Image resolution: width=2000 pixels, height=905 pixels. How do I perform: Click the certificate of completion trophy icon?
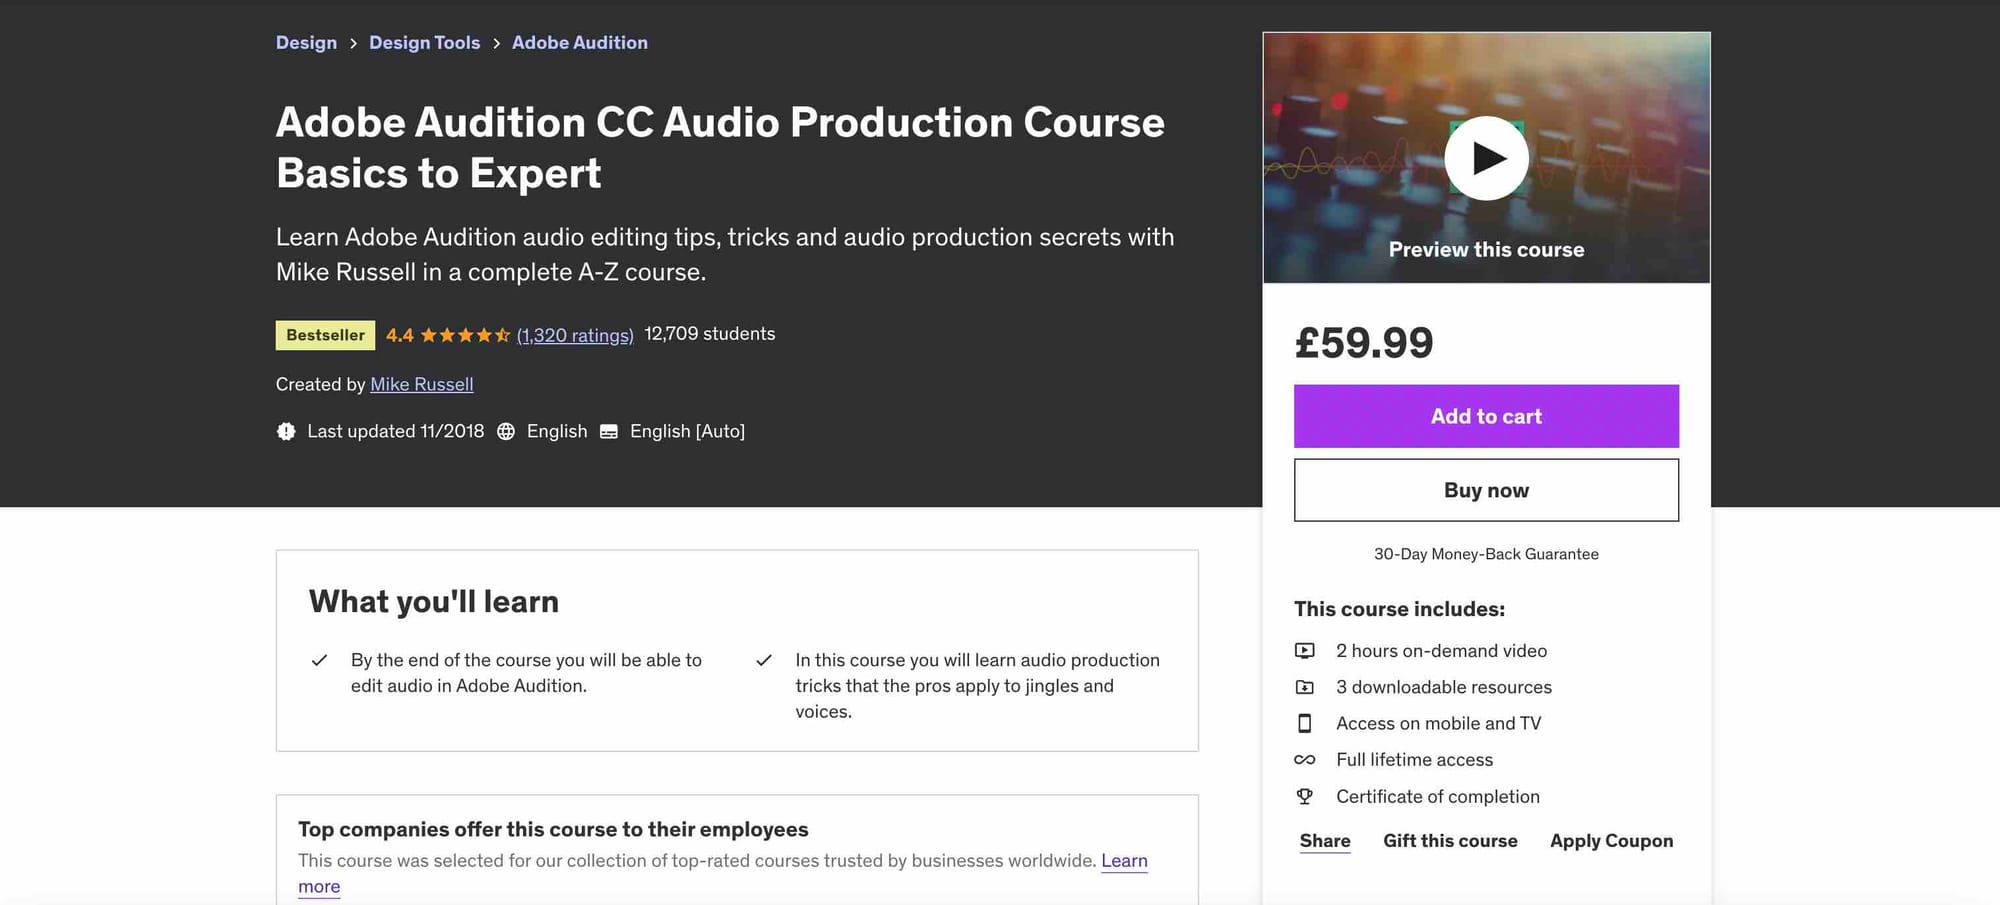click(x=1305, y=796)
